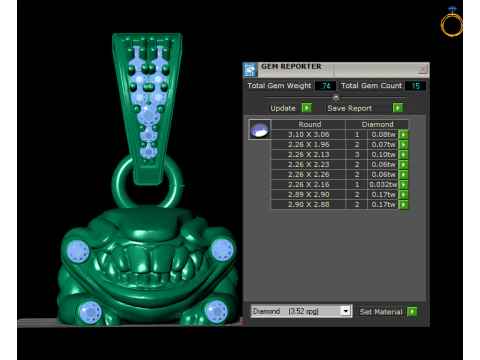Select the 2.26 X 2.26 size cell

[x=308, y=174]
